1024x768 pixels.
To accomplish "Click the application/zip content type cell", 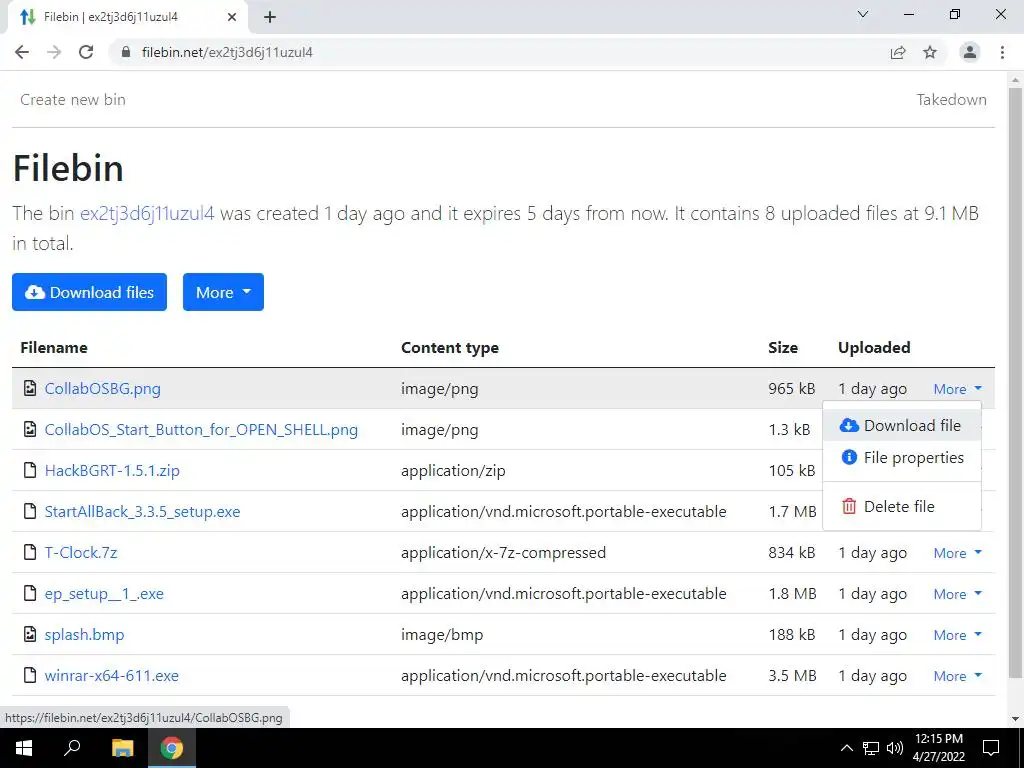I will [453, 470].
